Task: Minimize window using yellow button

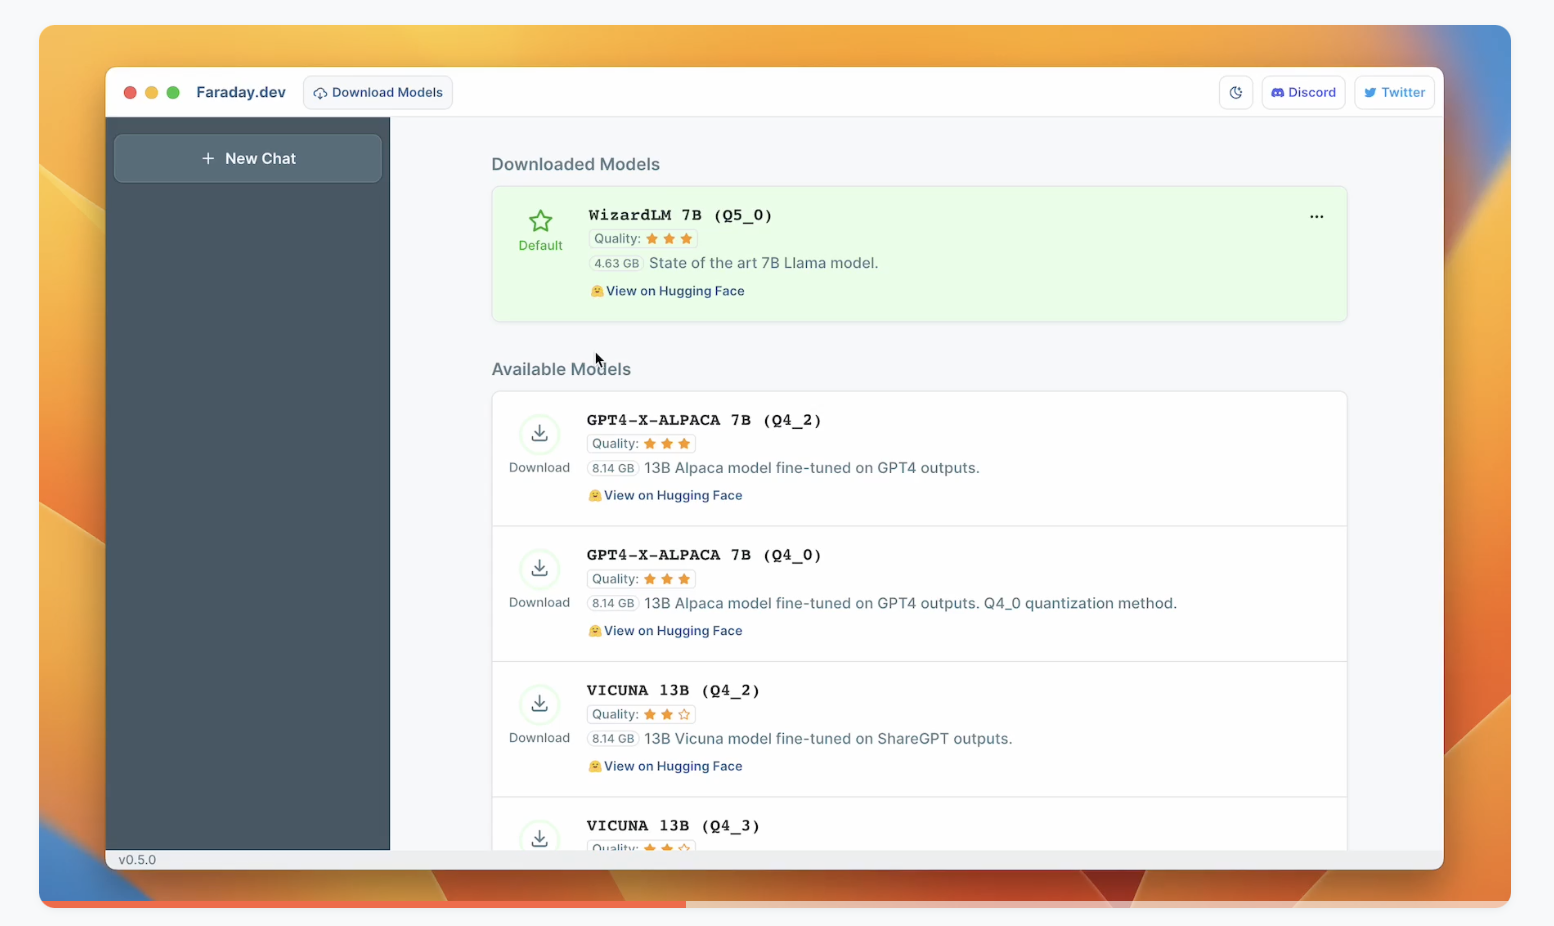Action: tap(151, 92)
